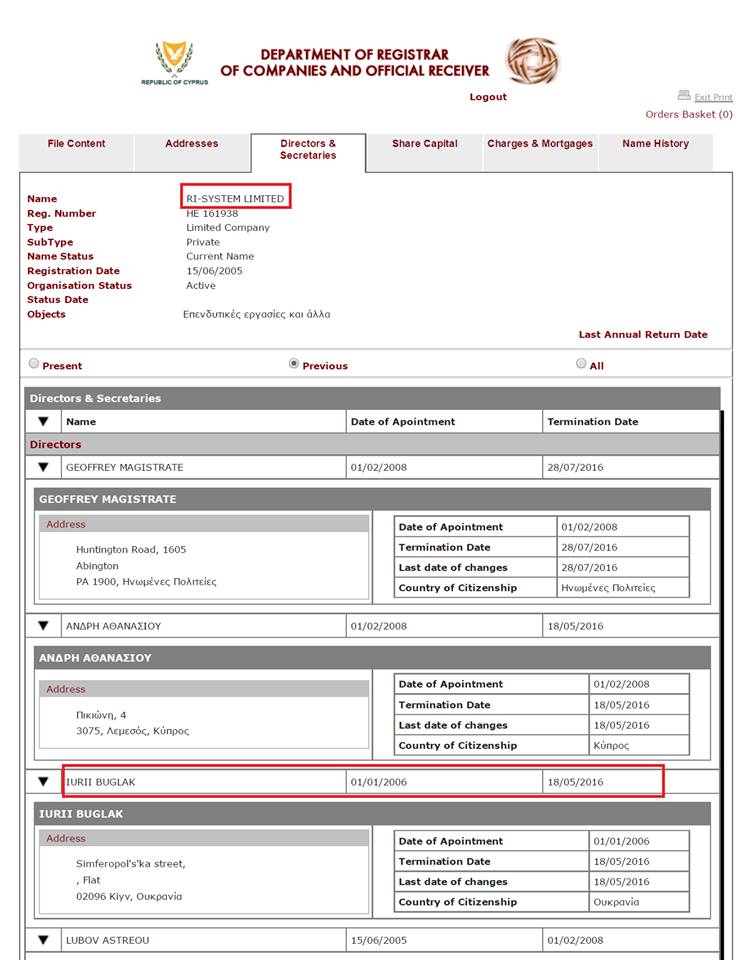The height and width of the screenshot is (960, 755).
Task: Switch to the Addresses tab
Action: click(x=191, y=144)
